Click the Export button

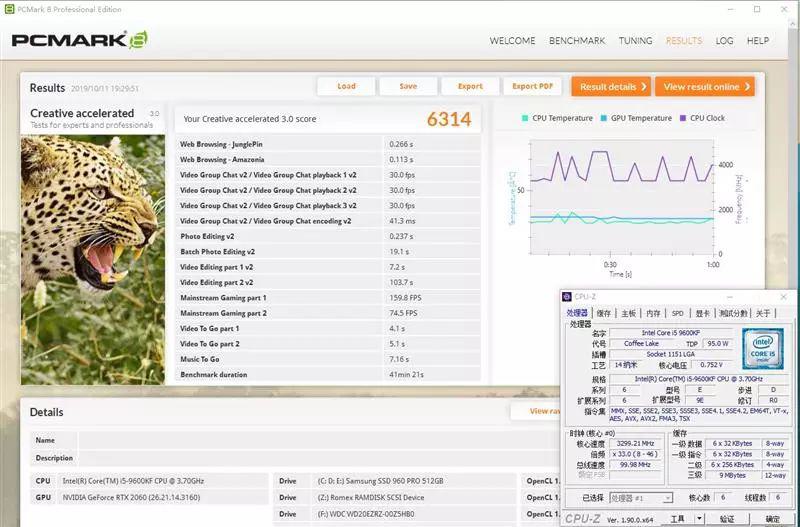point(470,86)
